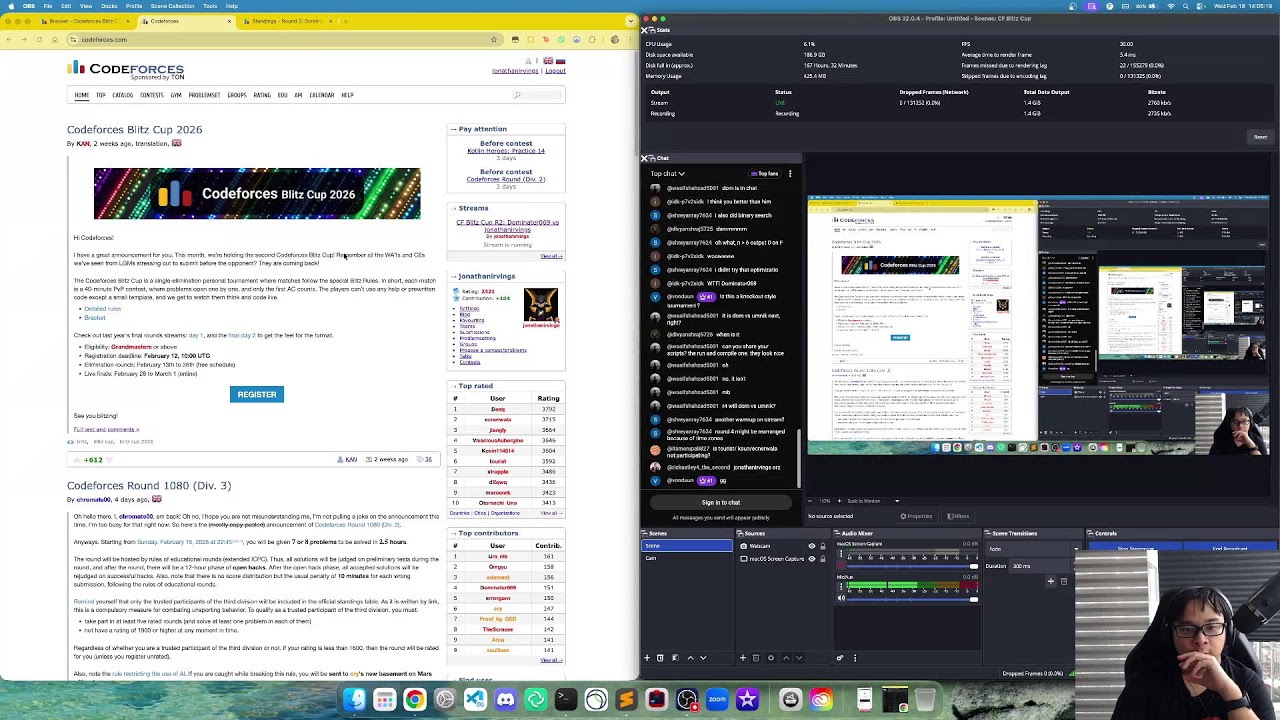Open Sublime Text from the Dock
Screen dimensions: 1280x720
click(626, 700)
